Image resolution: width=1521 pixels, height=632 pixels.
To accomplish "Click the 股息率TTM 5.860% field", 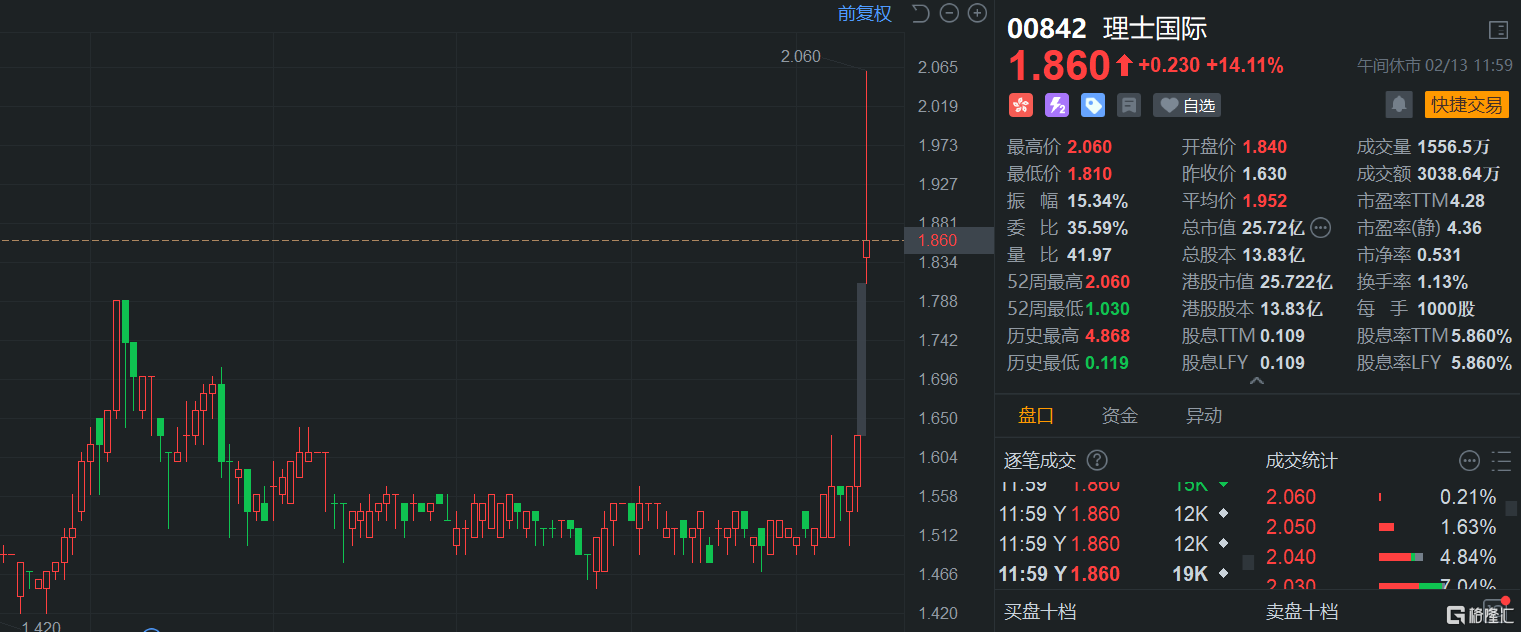I will coord(1434,336).
